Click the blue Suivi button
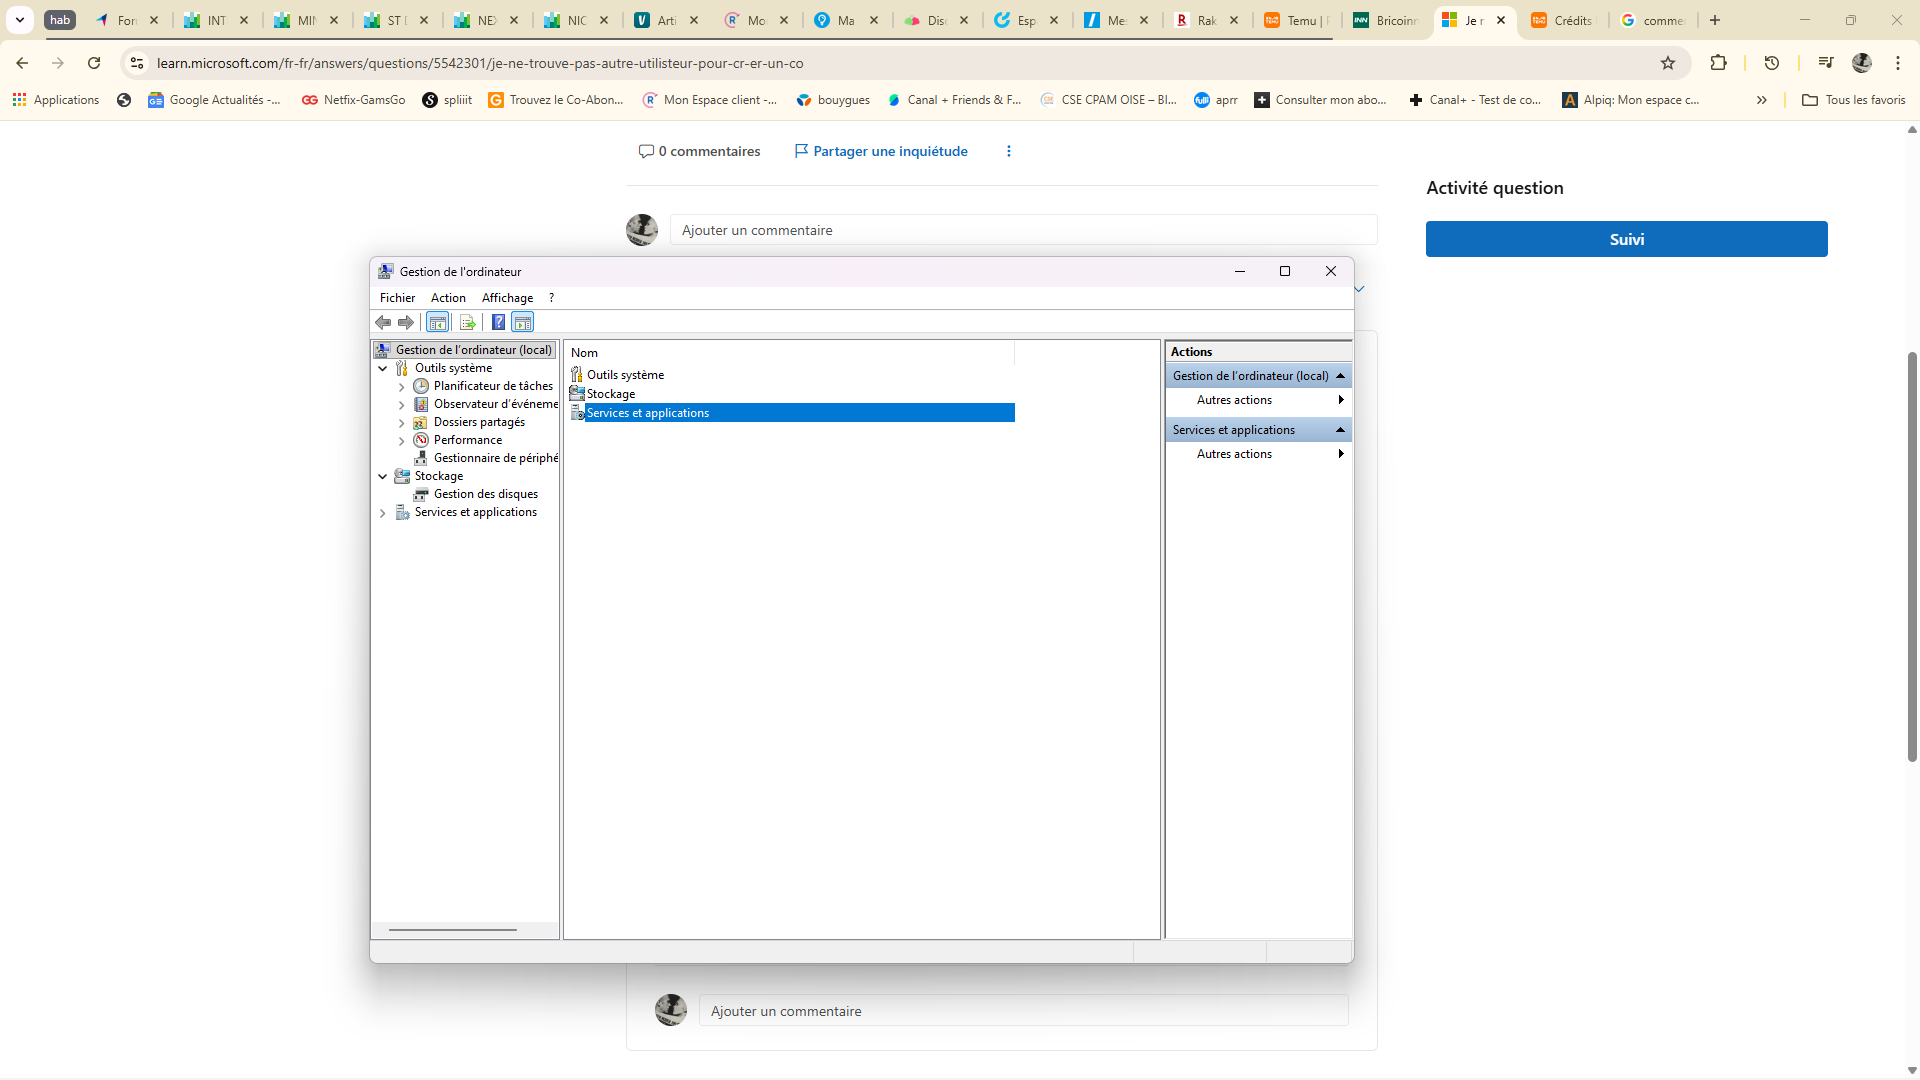This screenshot has height=1080, width=1920. coord(1626,239)
